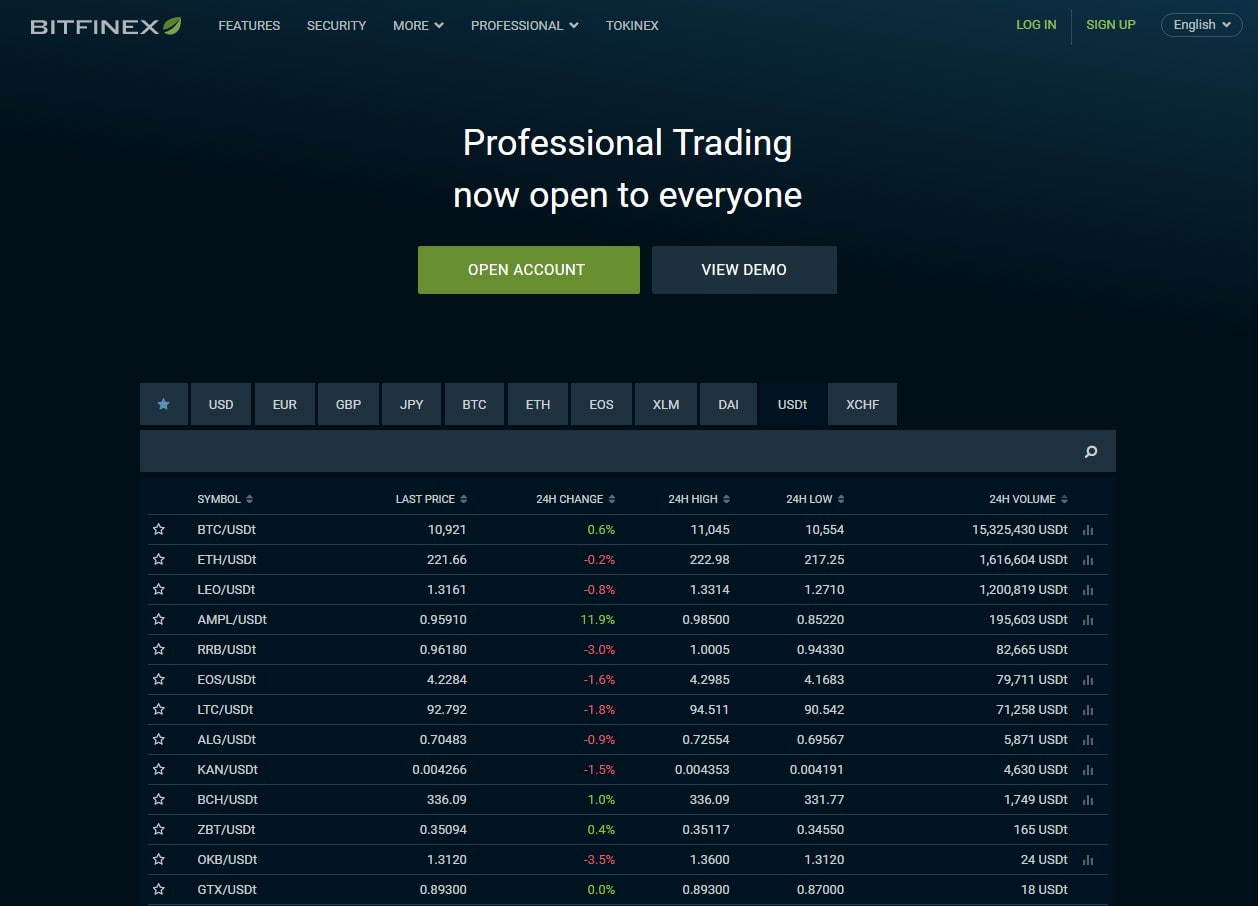
Task: Sort the table by LAST PRICE
Action: [430, 498]
